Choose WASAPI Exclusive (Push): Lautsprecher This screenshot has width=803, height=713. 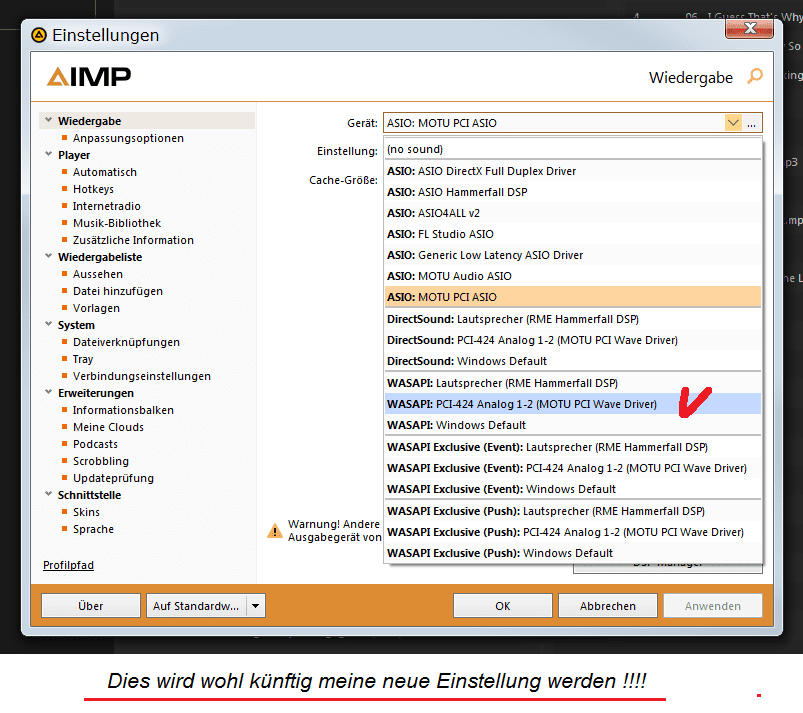pos(573,511)
